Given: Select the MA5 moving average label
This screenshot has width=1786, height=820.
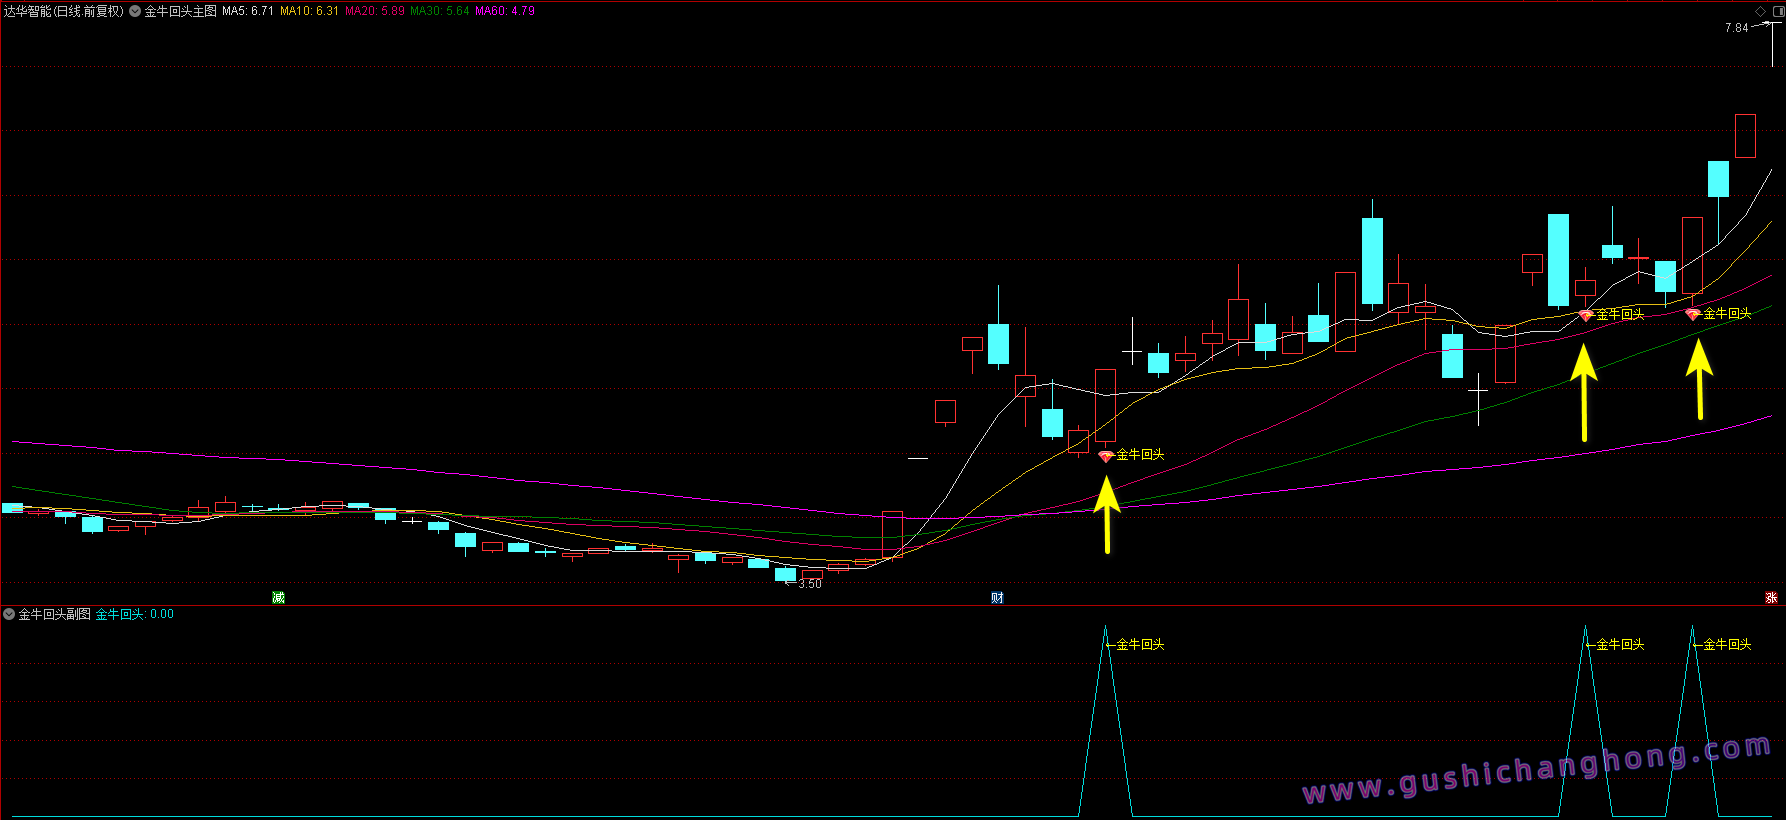Looking at the screenshot, I should coord(248,11).
